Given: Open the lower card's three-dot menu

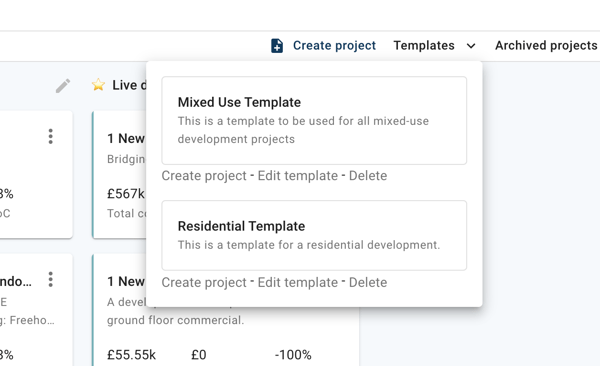Looking at the screenshot, I should 51,279.
